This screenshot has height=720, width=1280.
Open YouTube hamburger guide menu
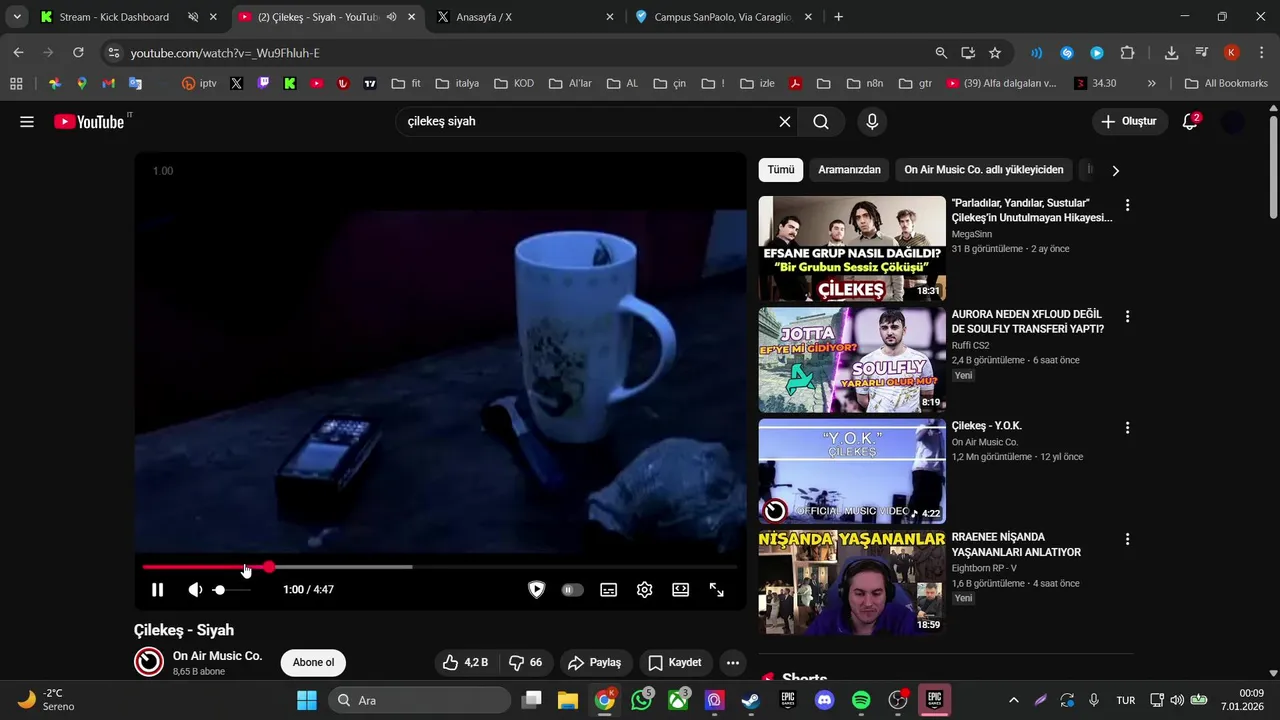click(x=27, y=122)
